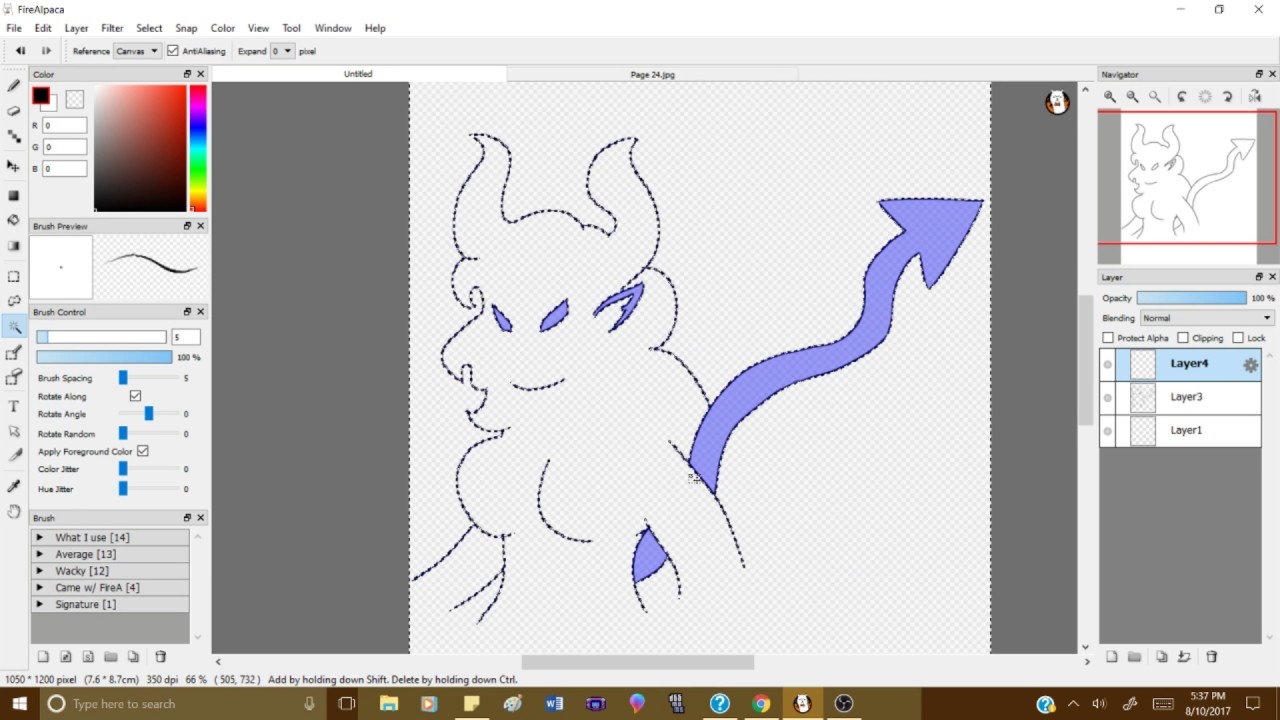
Task: Delete the layer with the trash icon
Action: (x=1212, y=657)
